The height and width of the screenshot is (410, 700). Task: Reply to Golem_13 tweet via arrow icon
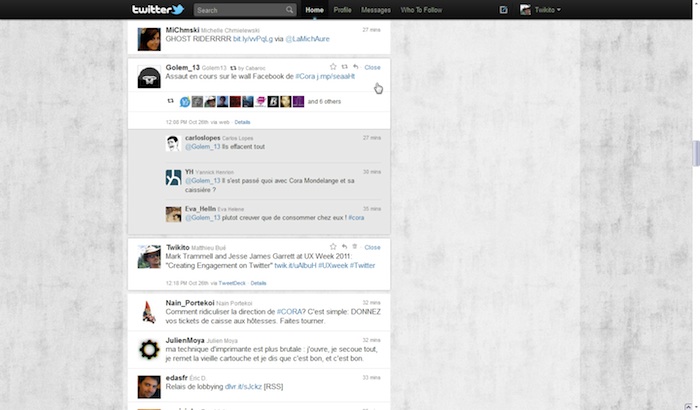pyautogui.click(x=356, y=67)
